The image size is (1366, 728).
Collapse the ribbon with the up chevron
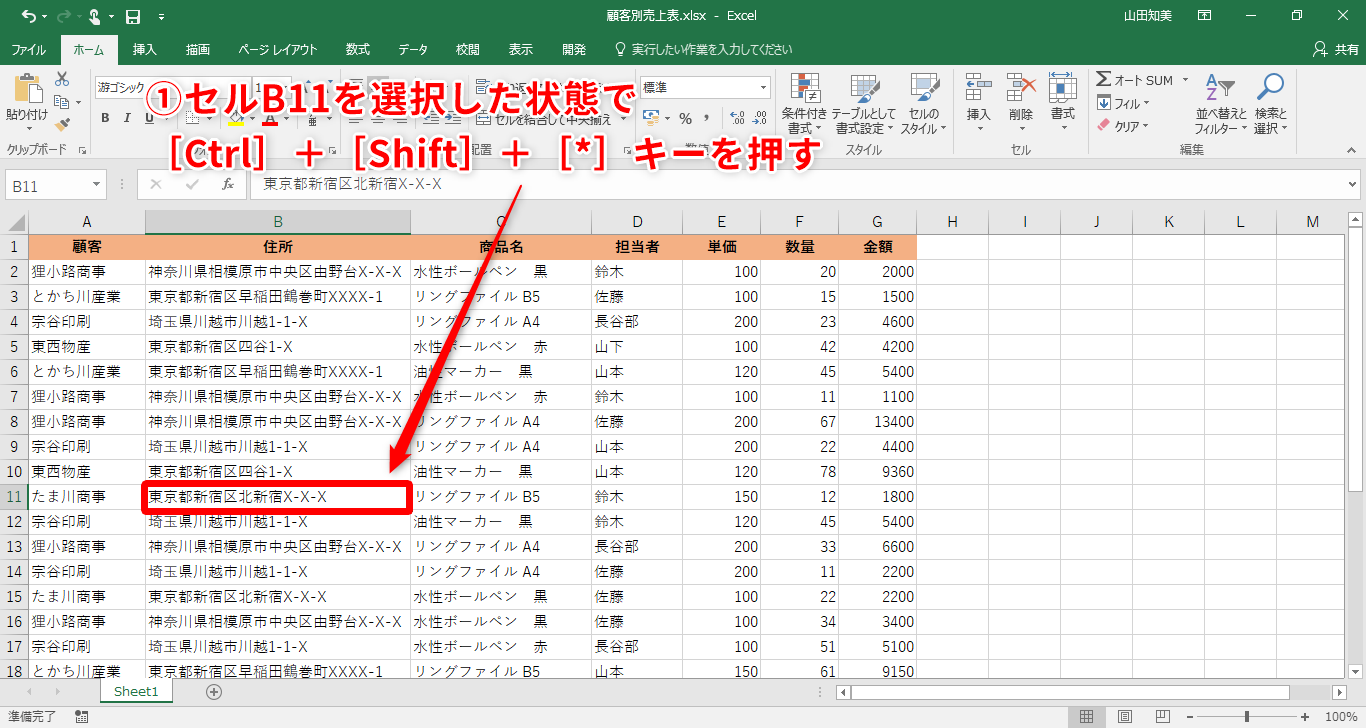click(1352, 150)
